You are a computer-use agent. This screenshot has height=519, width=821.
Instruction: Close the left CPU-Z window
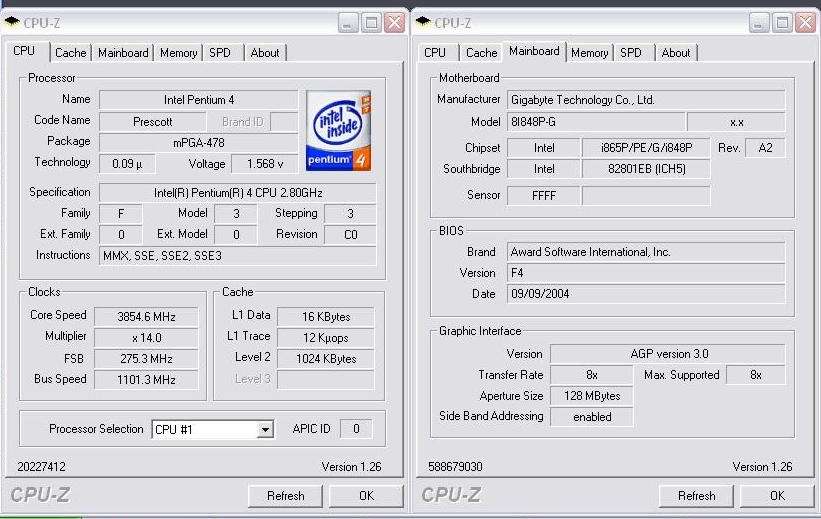coord(394,23)
